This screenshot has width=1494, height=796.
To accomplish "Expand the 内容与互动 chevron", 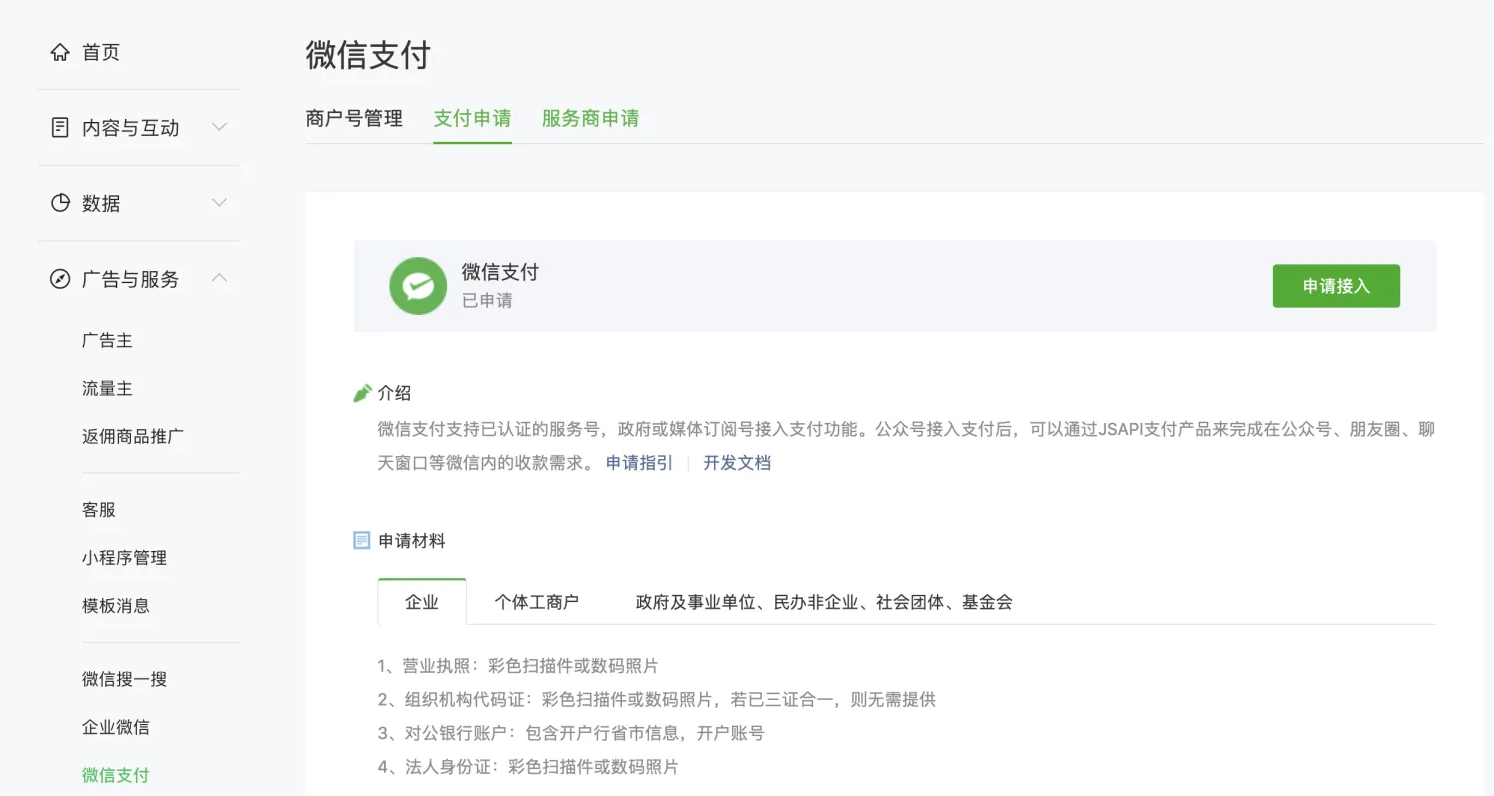I will tap(220, 127).
